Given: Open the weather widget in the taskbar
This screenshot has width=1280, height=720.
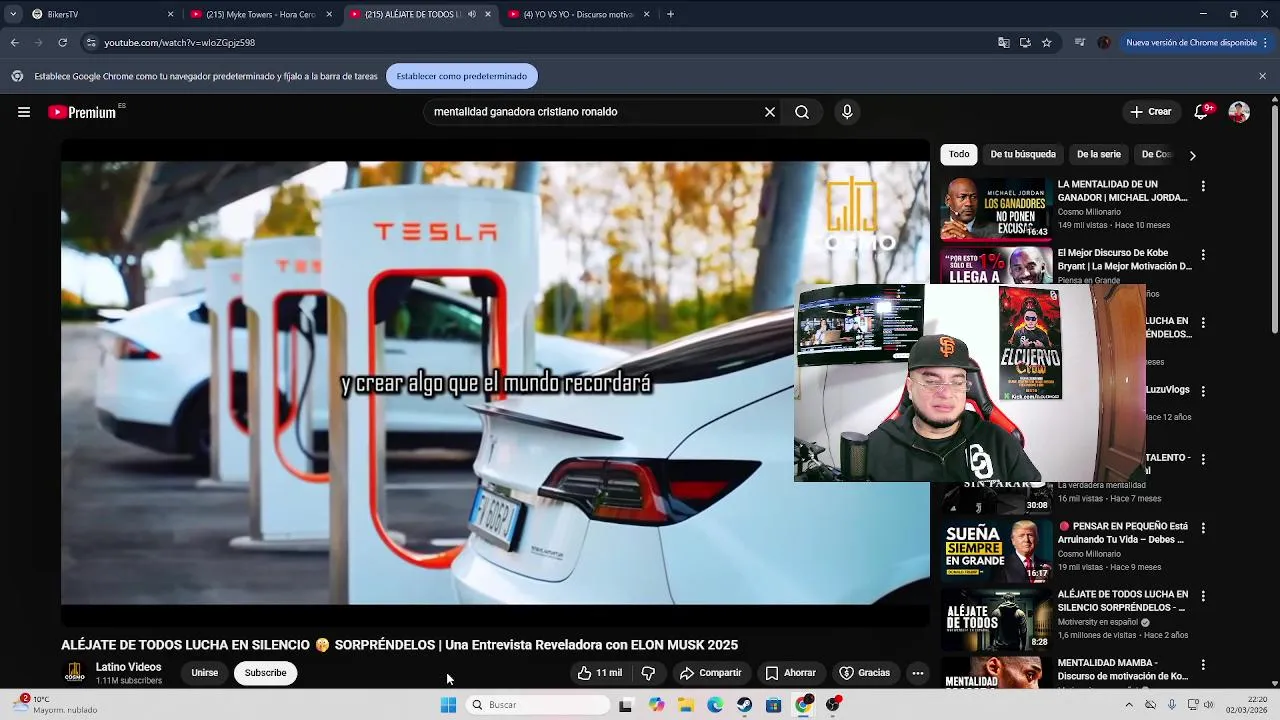Looking at the screenshot, I should pos(56,705).
